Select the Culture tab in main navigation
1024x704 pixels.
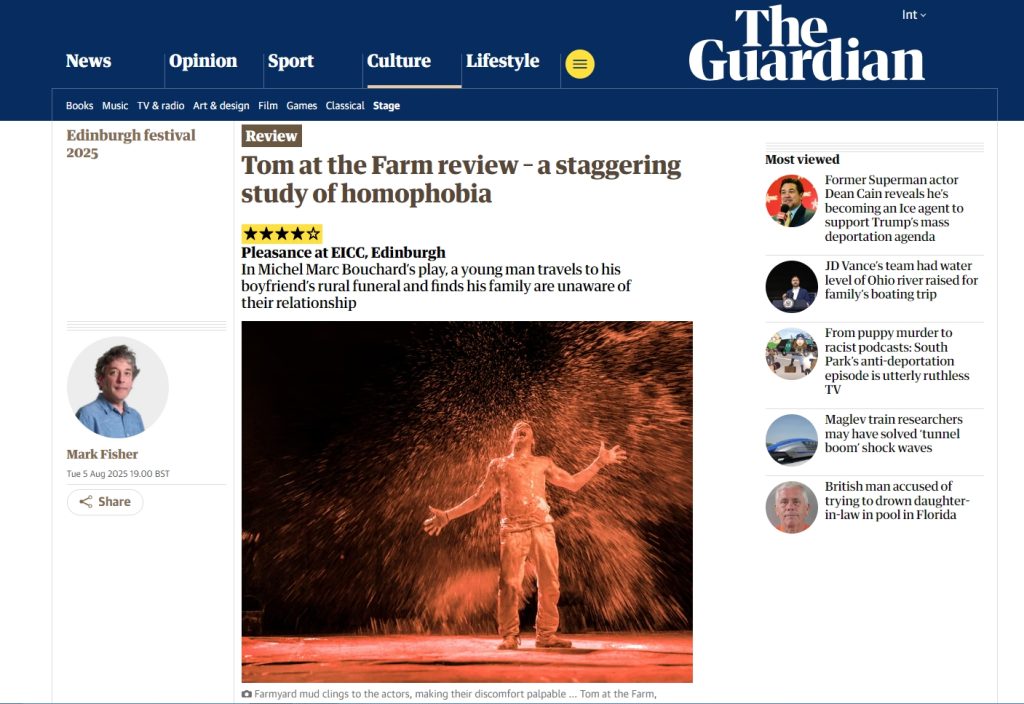398,61
